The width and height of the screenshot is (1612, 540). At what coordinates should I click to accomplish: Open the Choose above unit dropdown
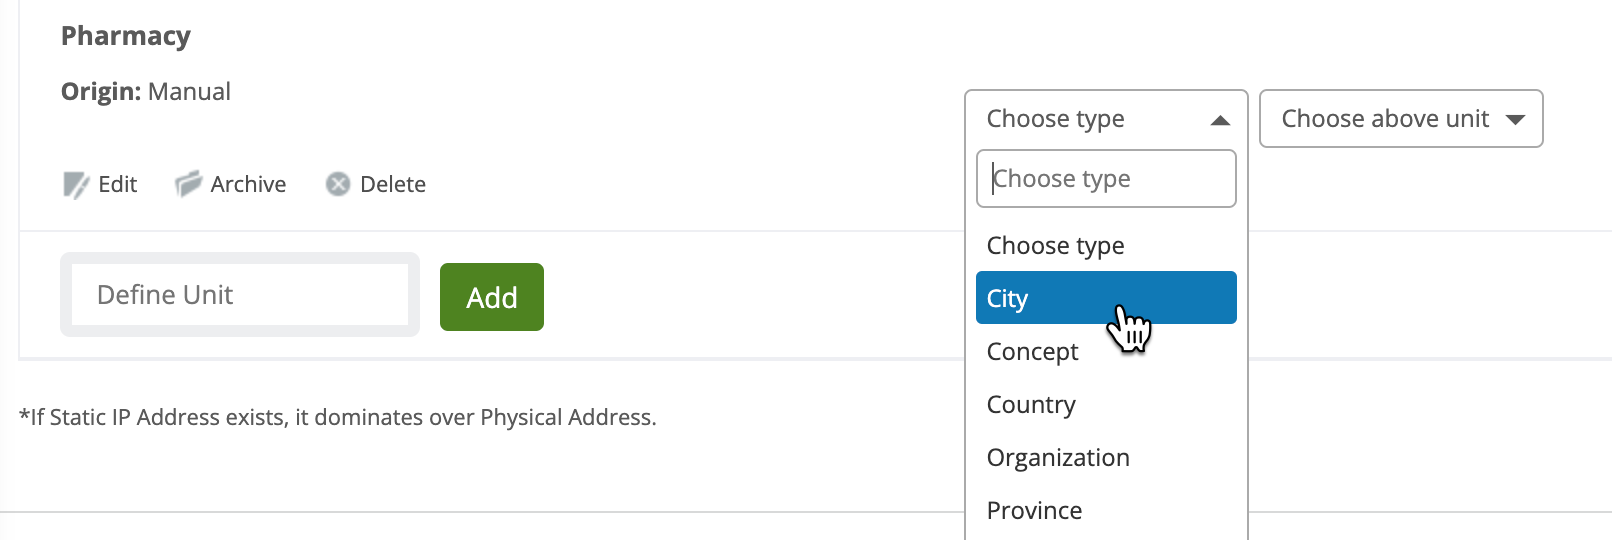click(1386, 119)
